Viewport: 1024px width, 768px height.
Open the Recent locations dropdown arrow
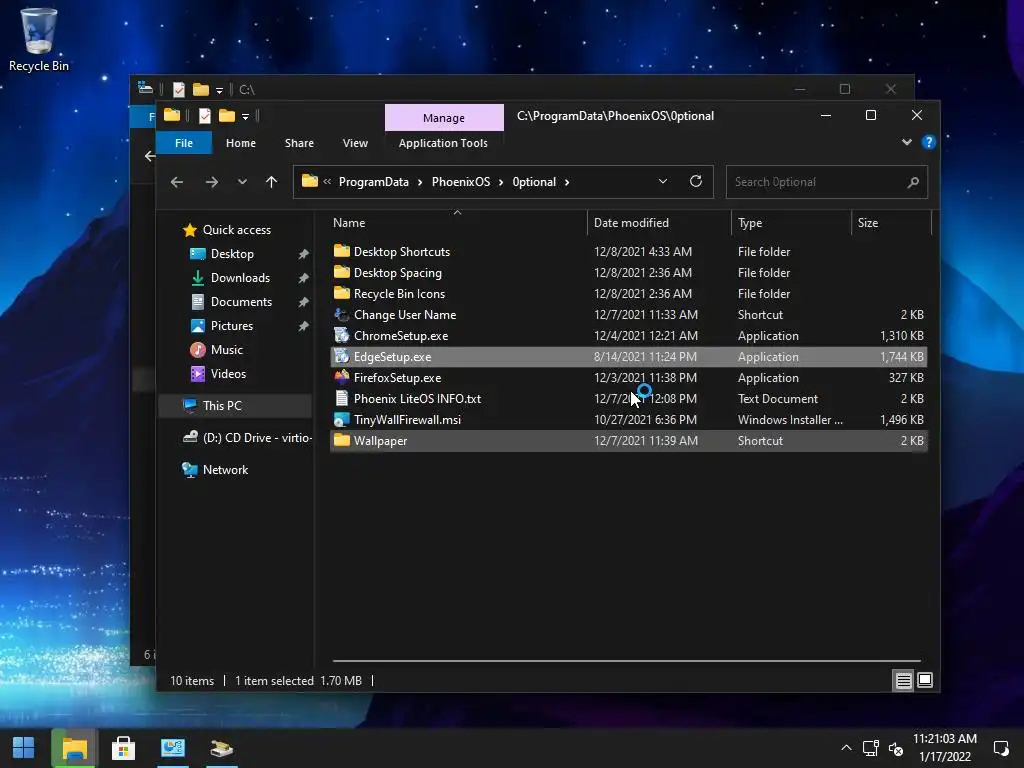coord(242,182)
